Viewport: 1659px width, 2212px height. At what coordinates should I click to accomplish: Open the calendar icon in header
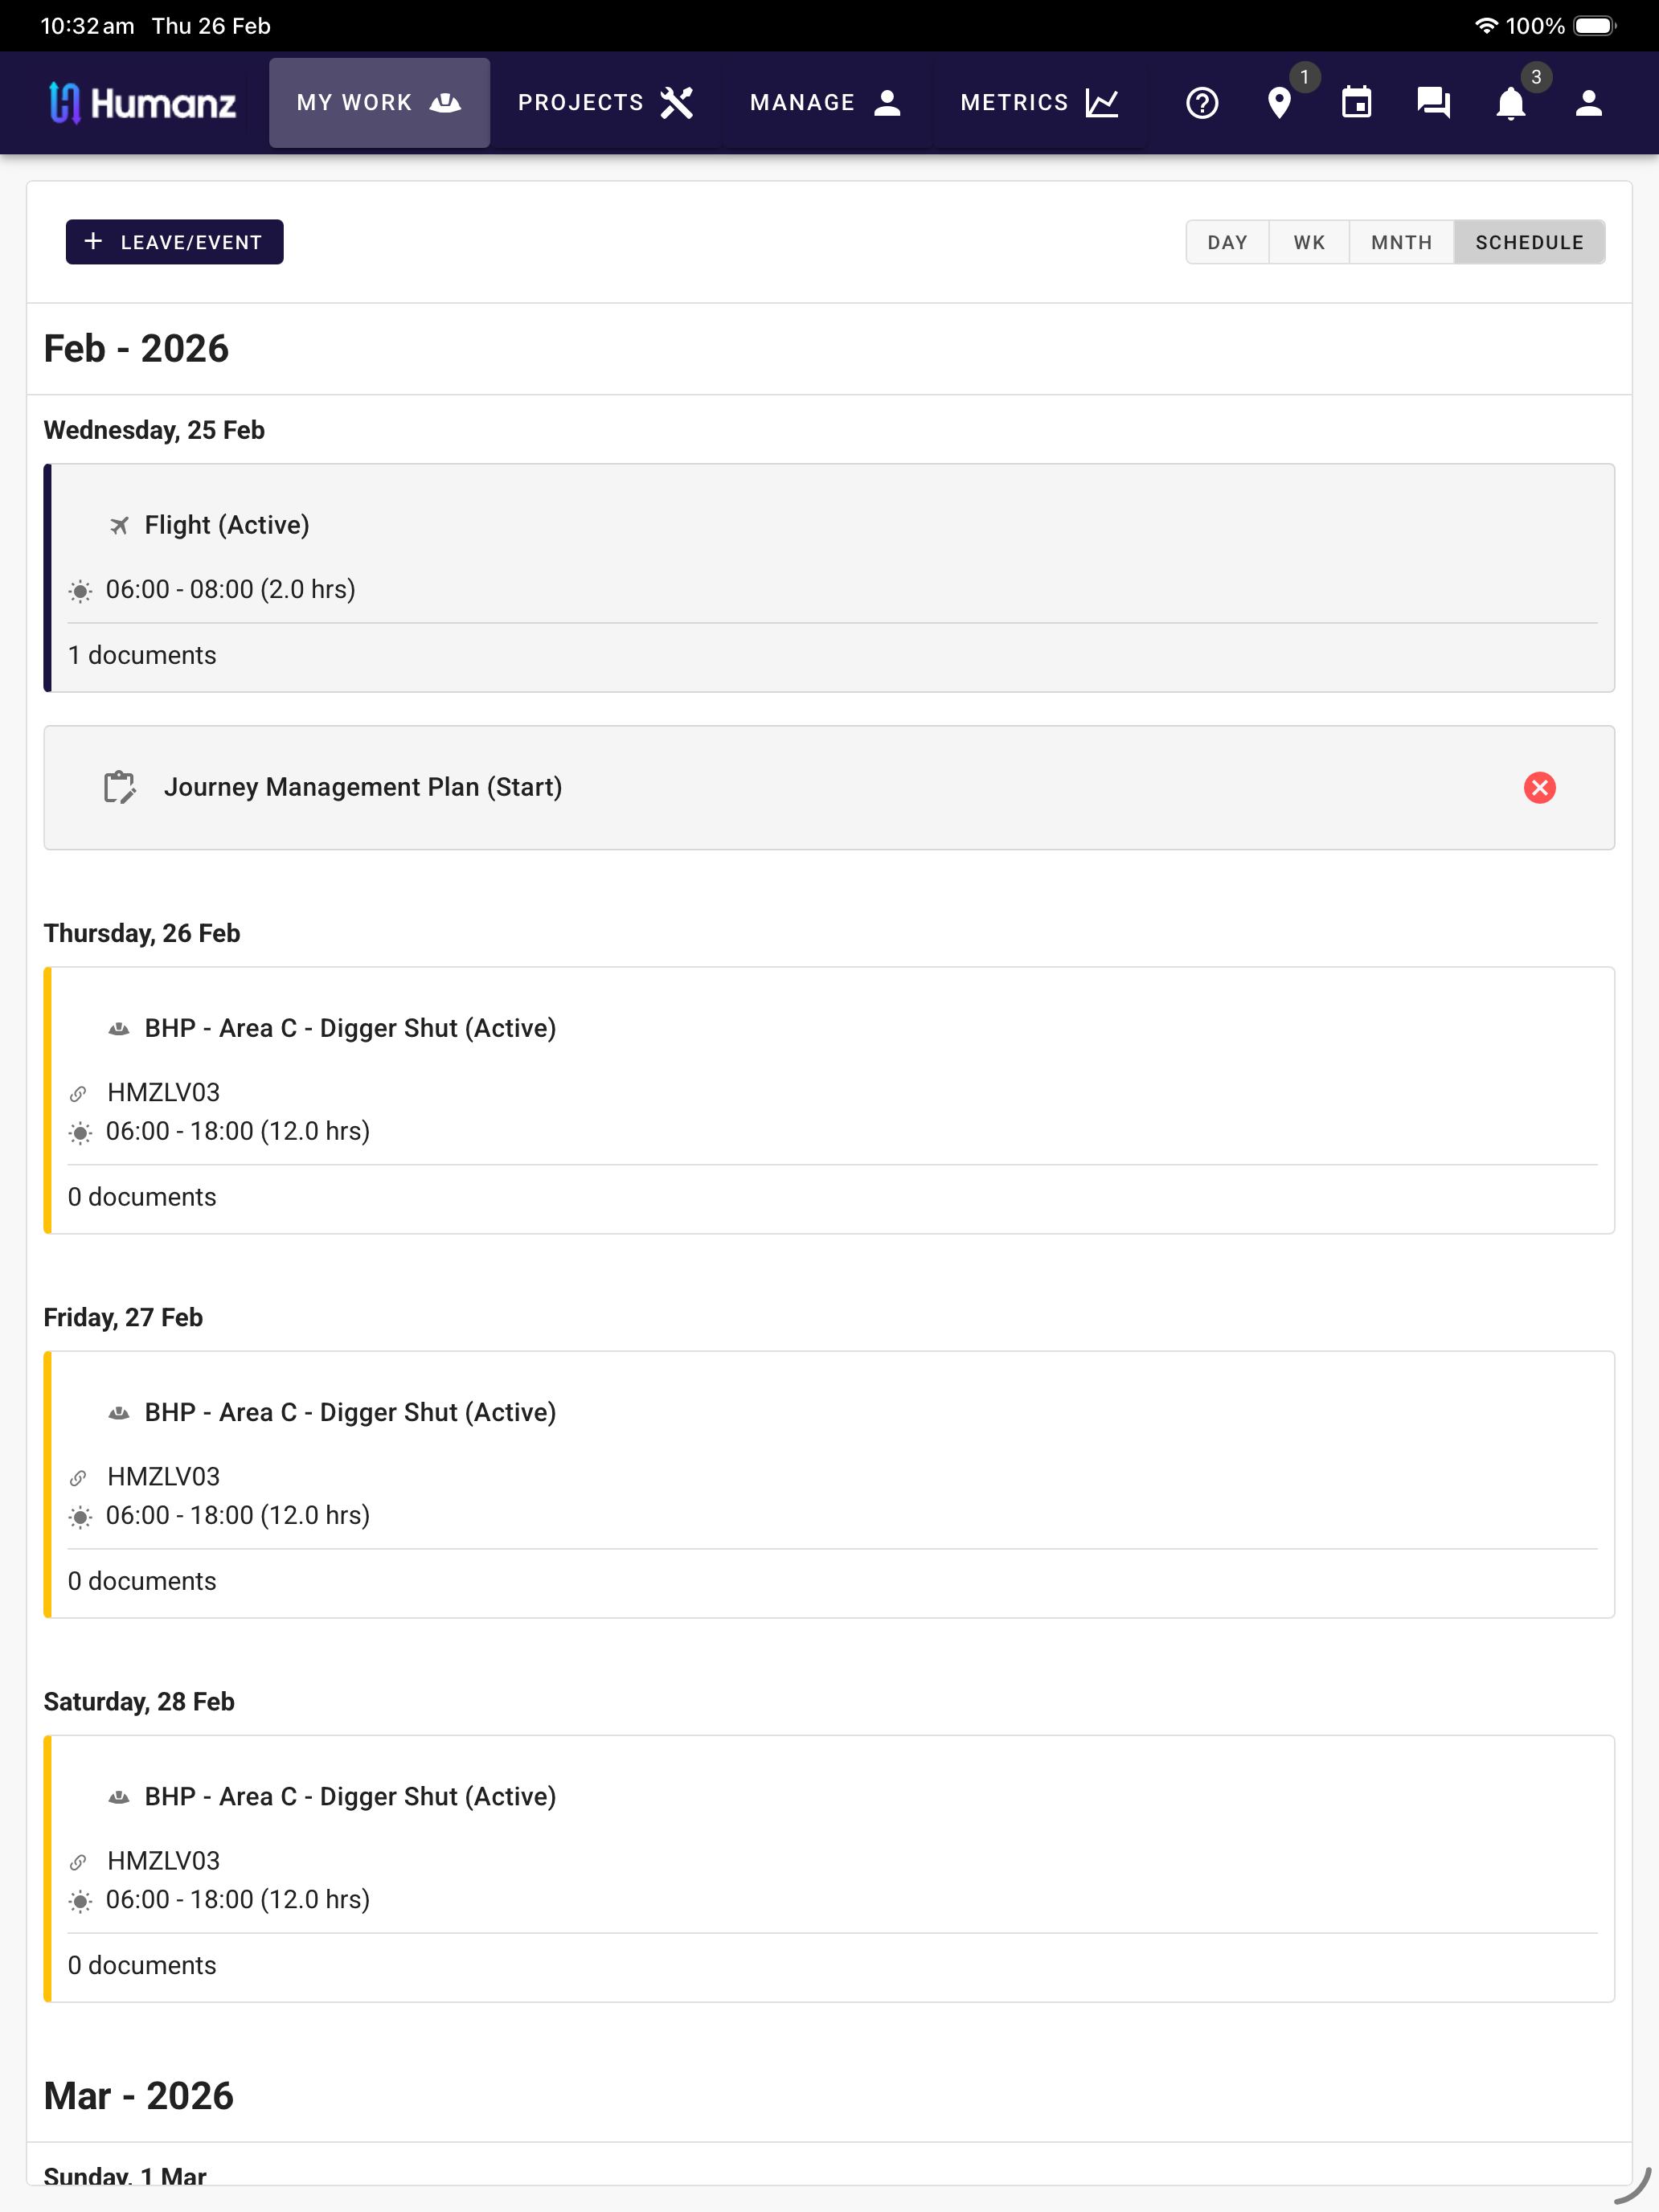[1356, 103]
